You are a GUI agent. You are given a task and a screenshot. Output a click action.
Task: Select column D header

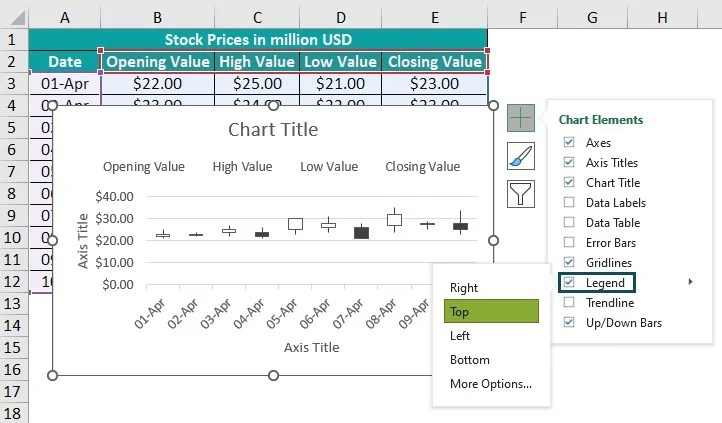[x=341, y=17]
